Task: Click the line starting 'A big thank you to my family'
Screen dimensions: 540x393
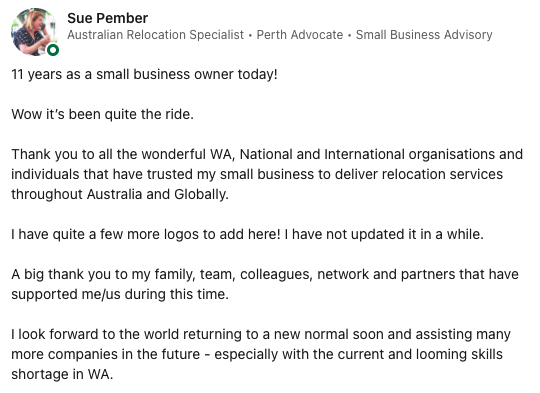Action: [265, 274]
